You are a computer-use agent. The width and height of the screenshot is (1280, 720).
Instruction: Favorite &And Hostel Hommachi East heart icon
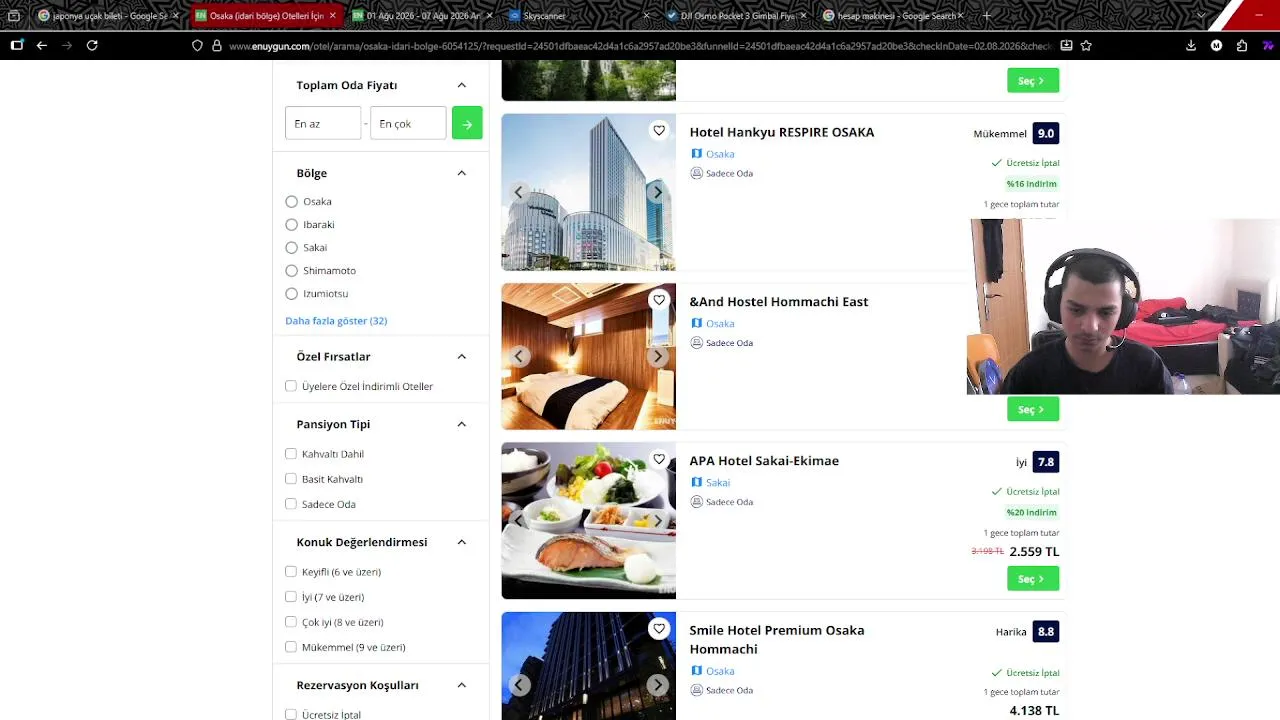point(659,300)
